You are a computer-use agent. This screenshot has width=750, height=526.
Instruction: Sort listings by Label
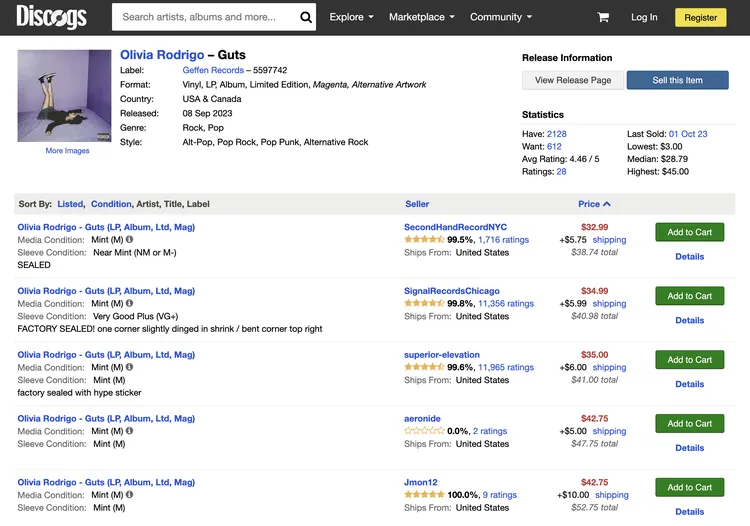(198, 204)
